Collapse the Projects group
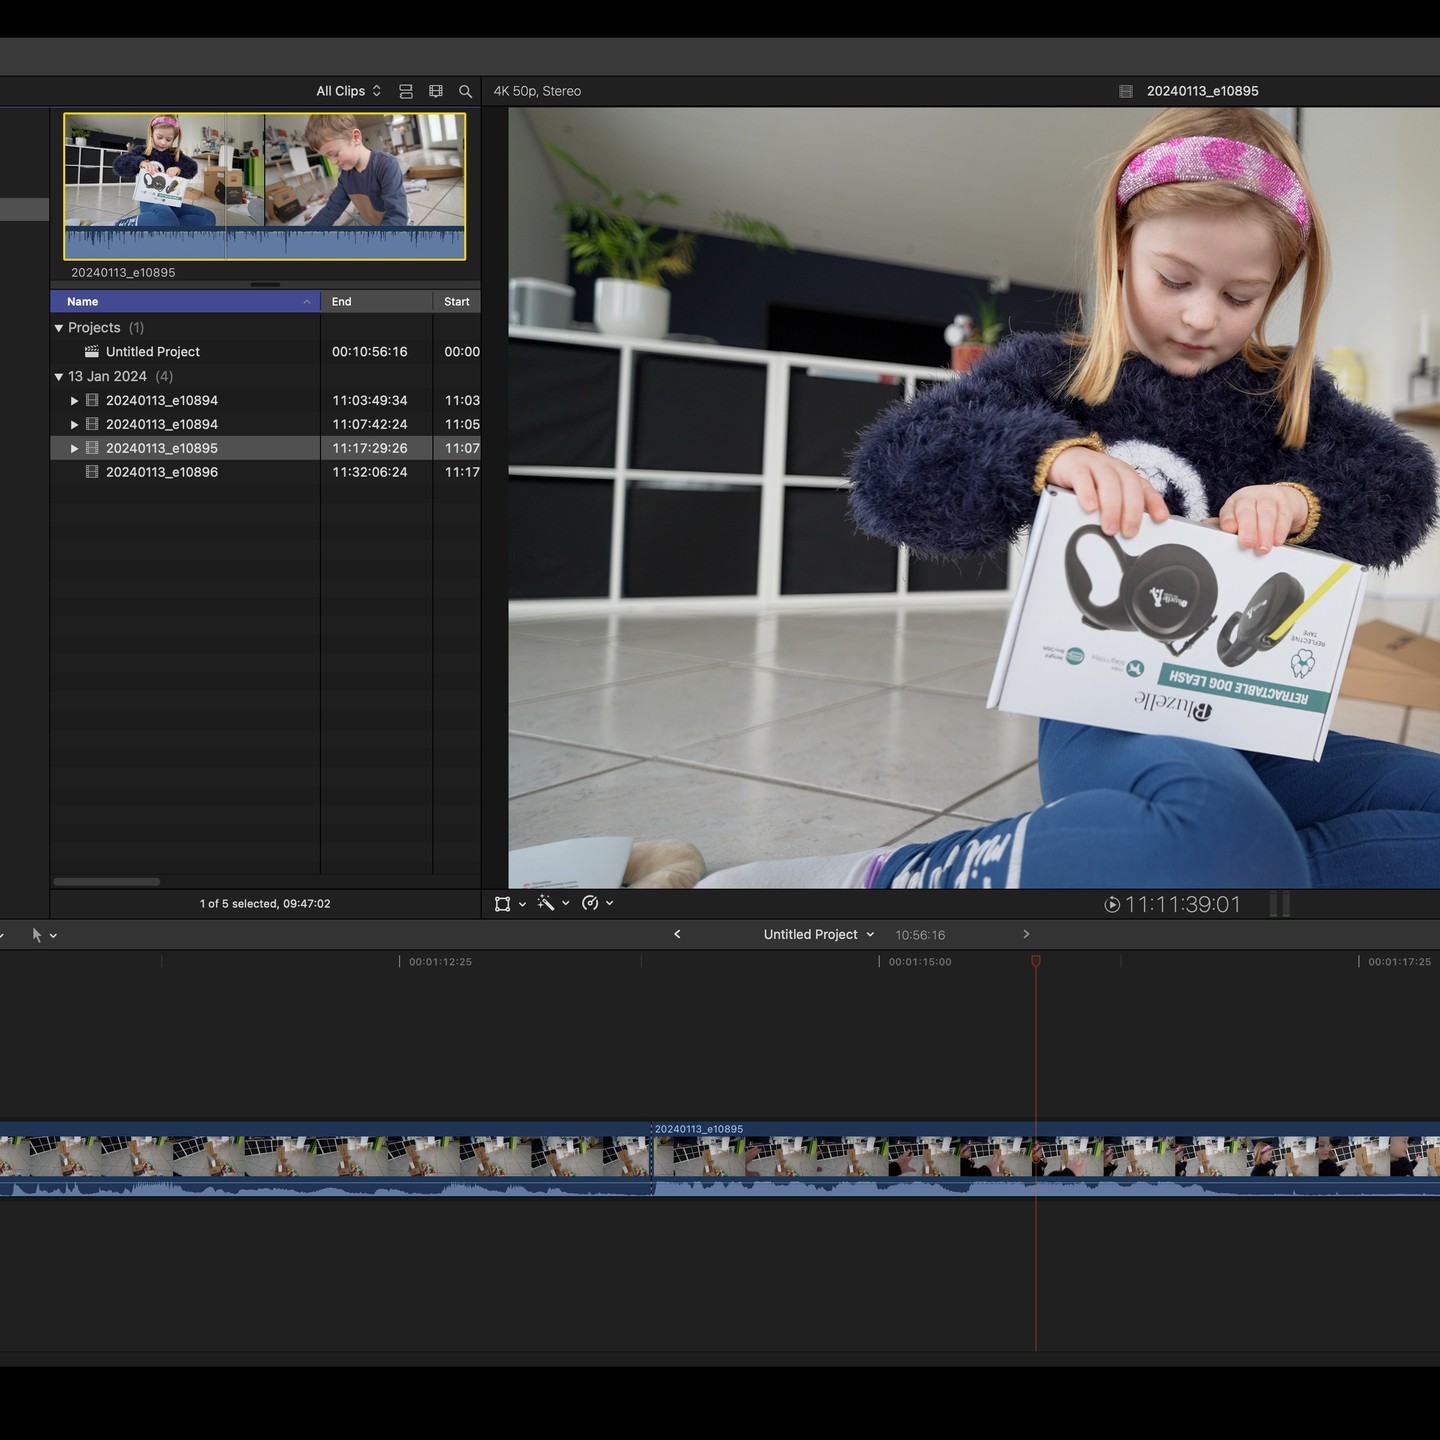The height and width of the screenshot is (1440, 1440). [59, 328]
